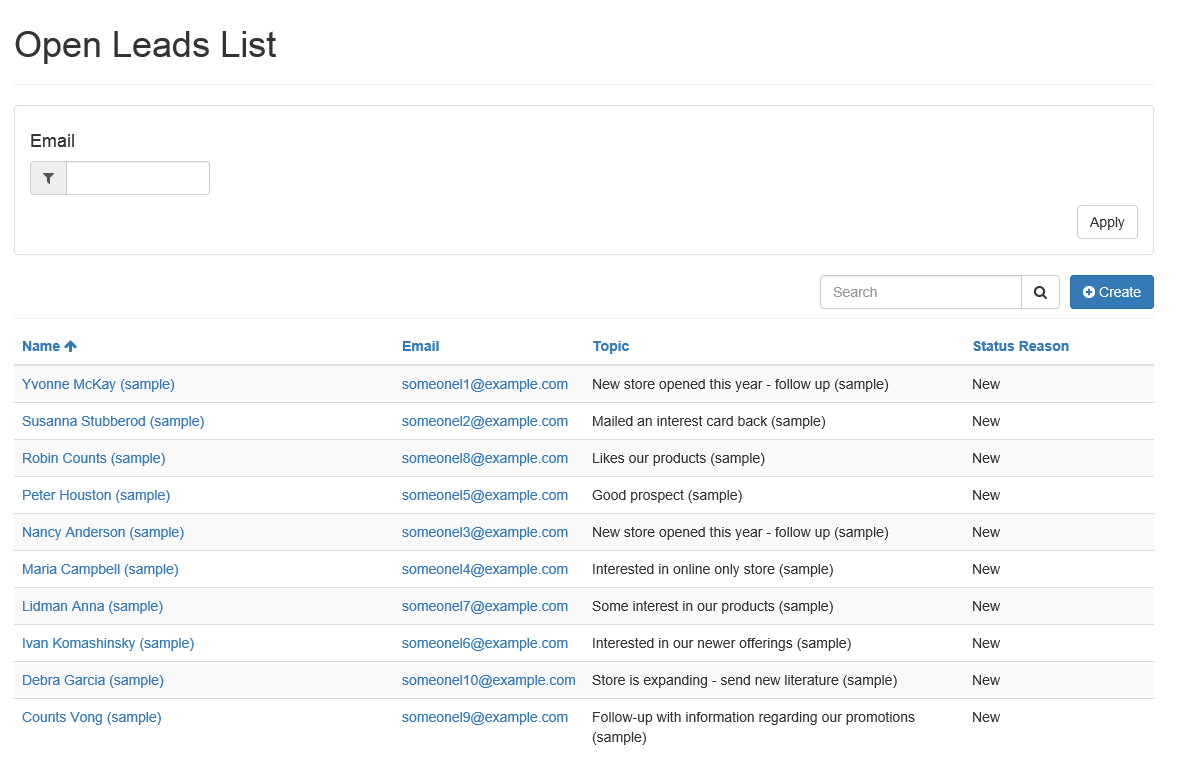Select topic 'Interested in online only store (sample)'
This screenshot has height=770, width=1186.
point(713,570)
